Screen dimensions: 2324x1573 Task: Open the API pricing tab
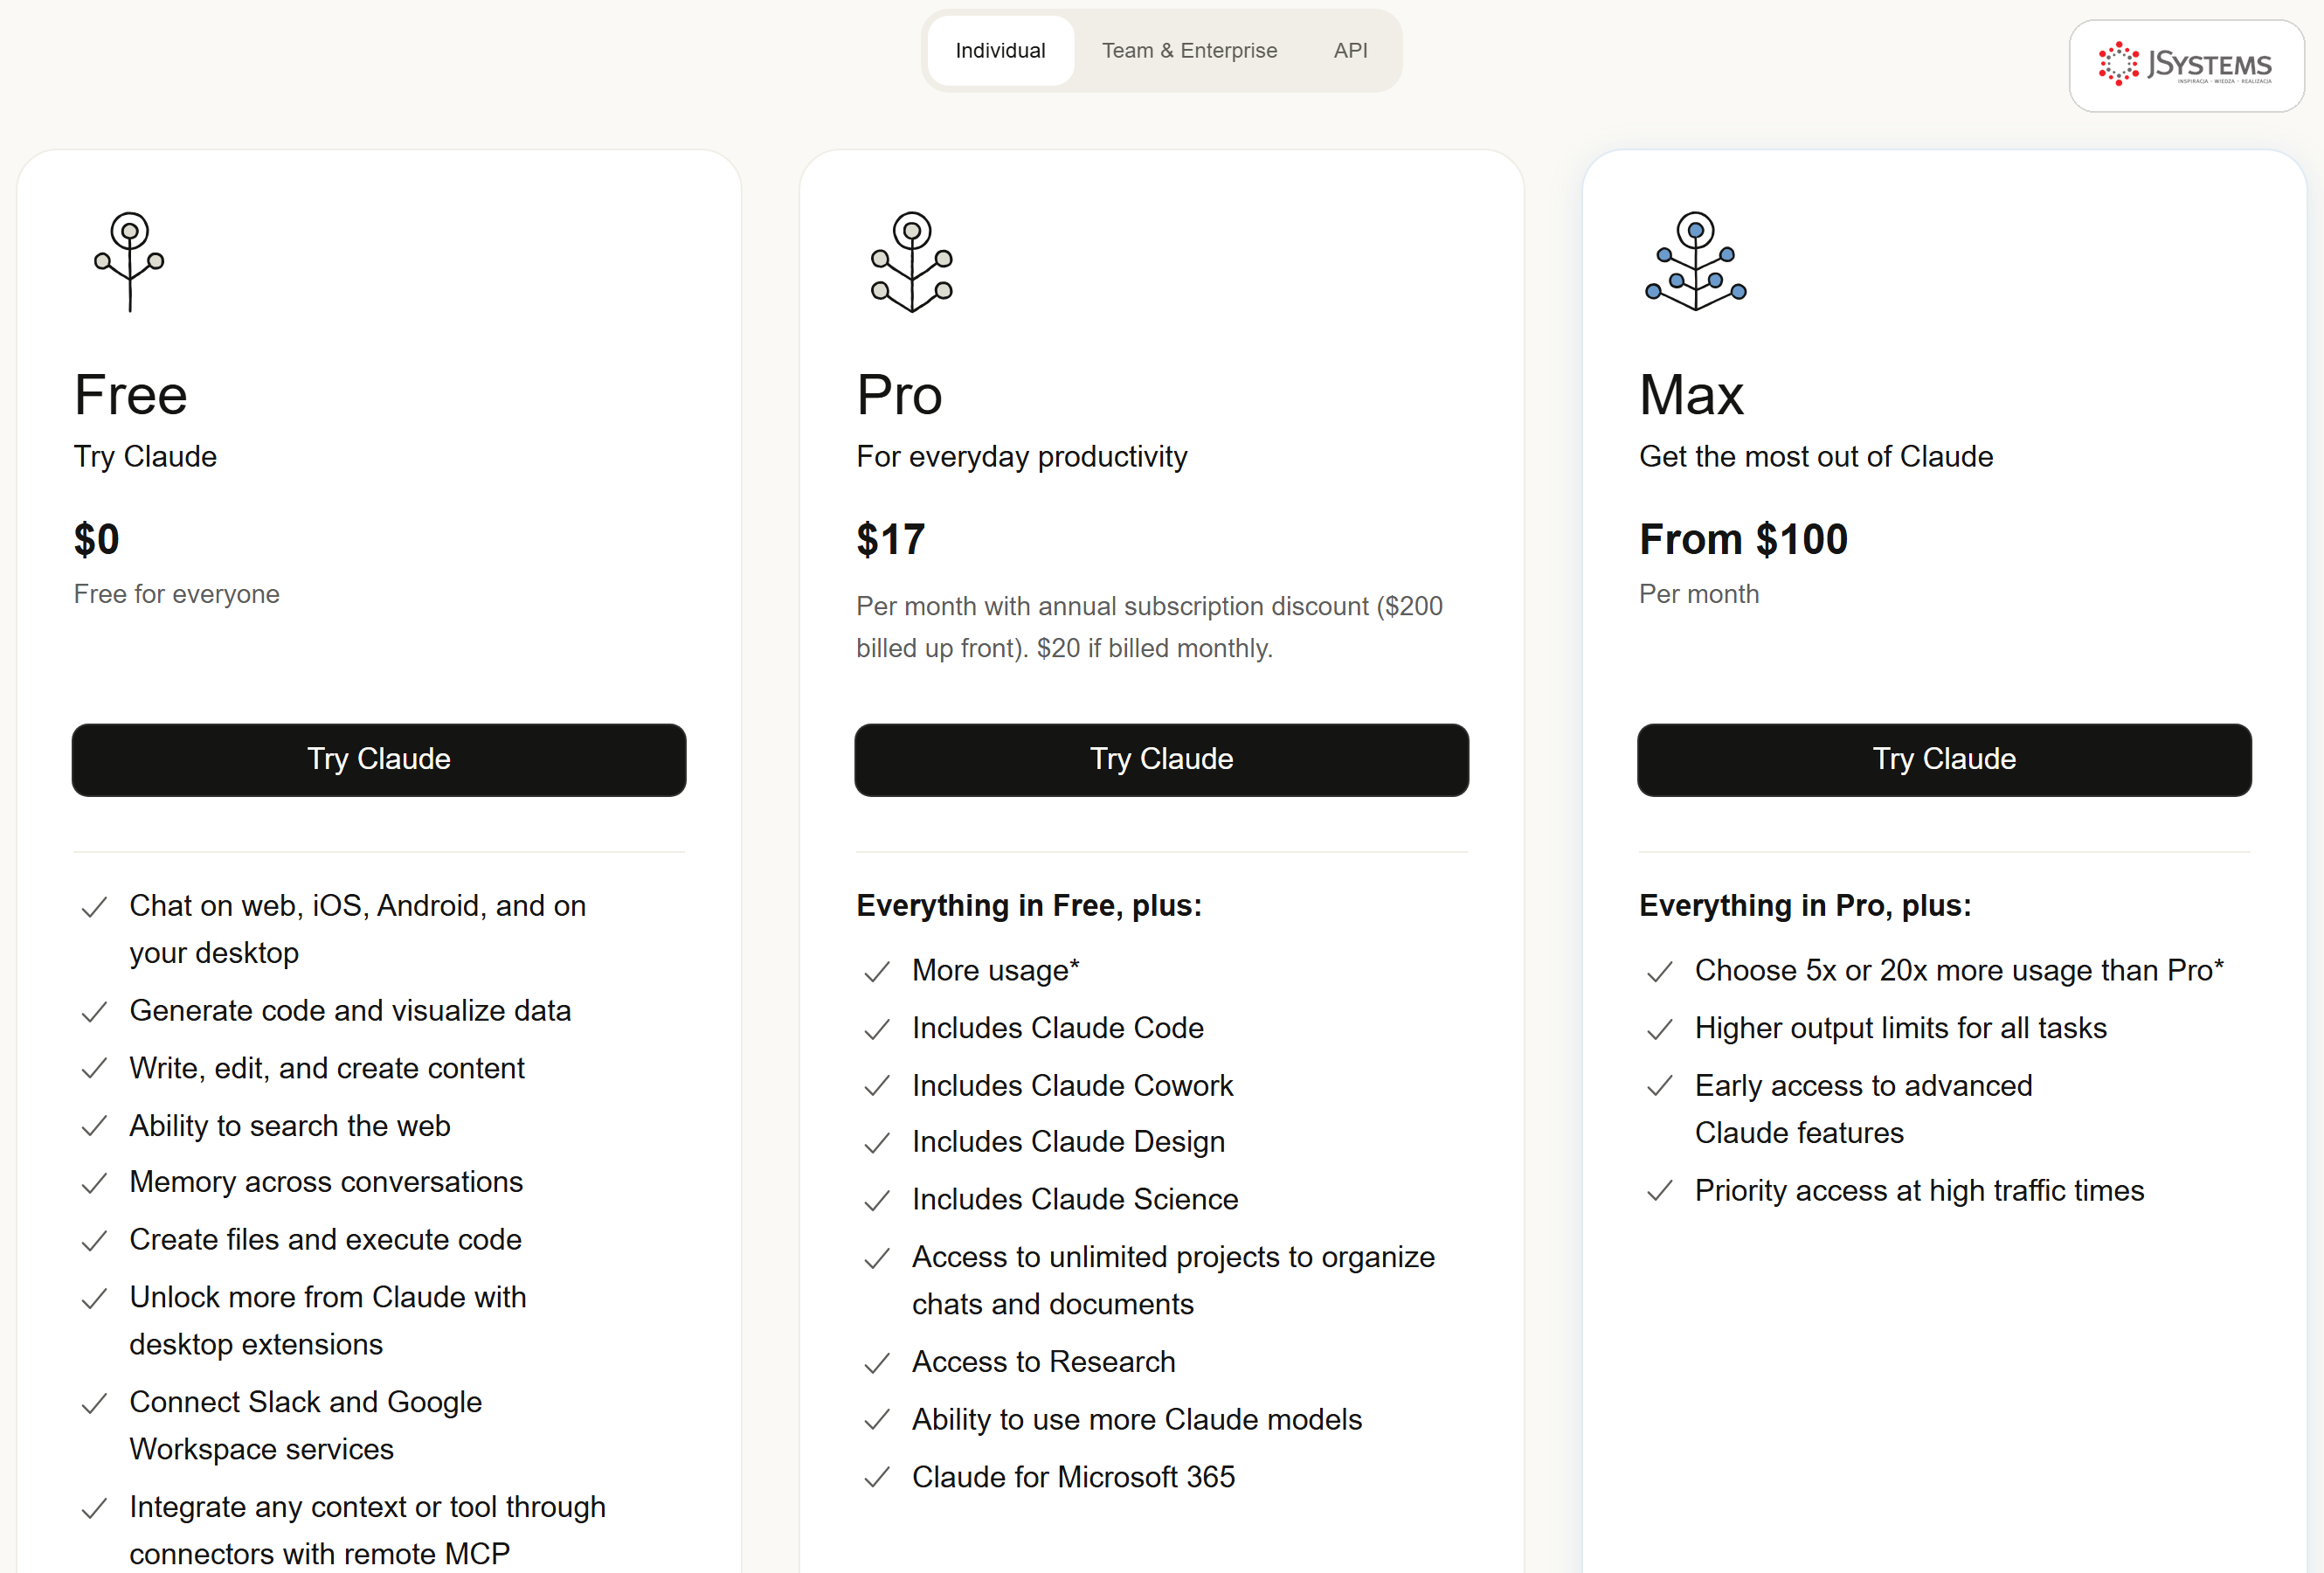point(1350,50)
